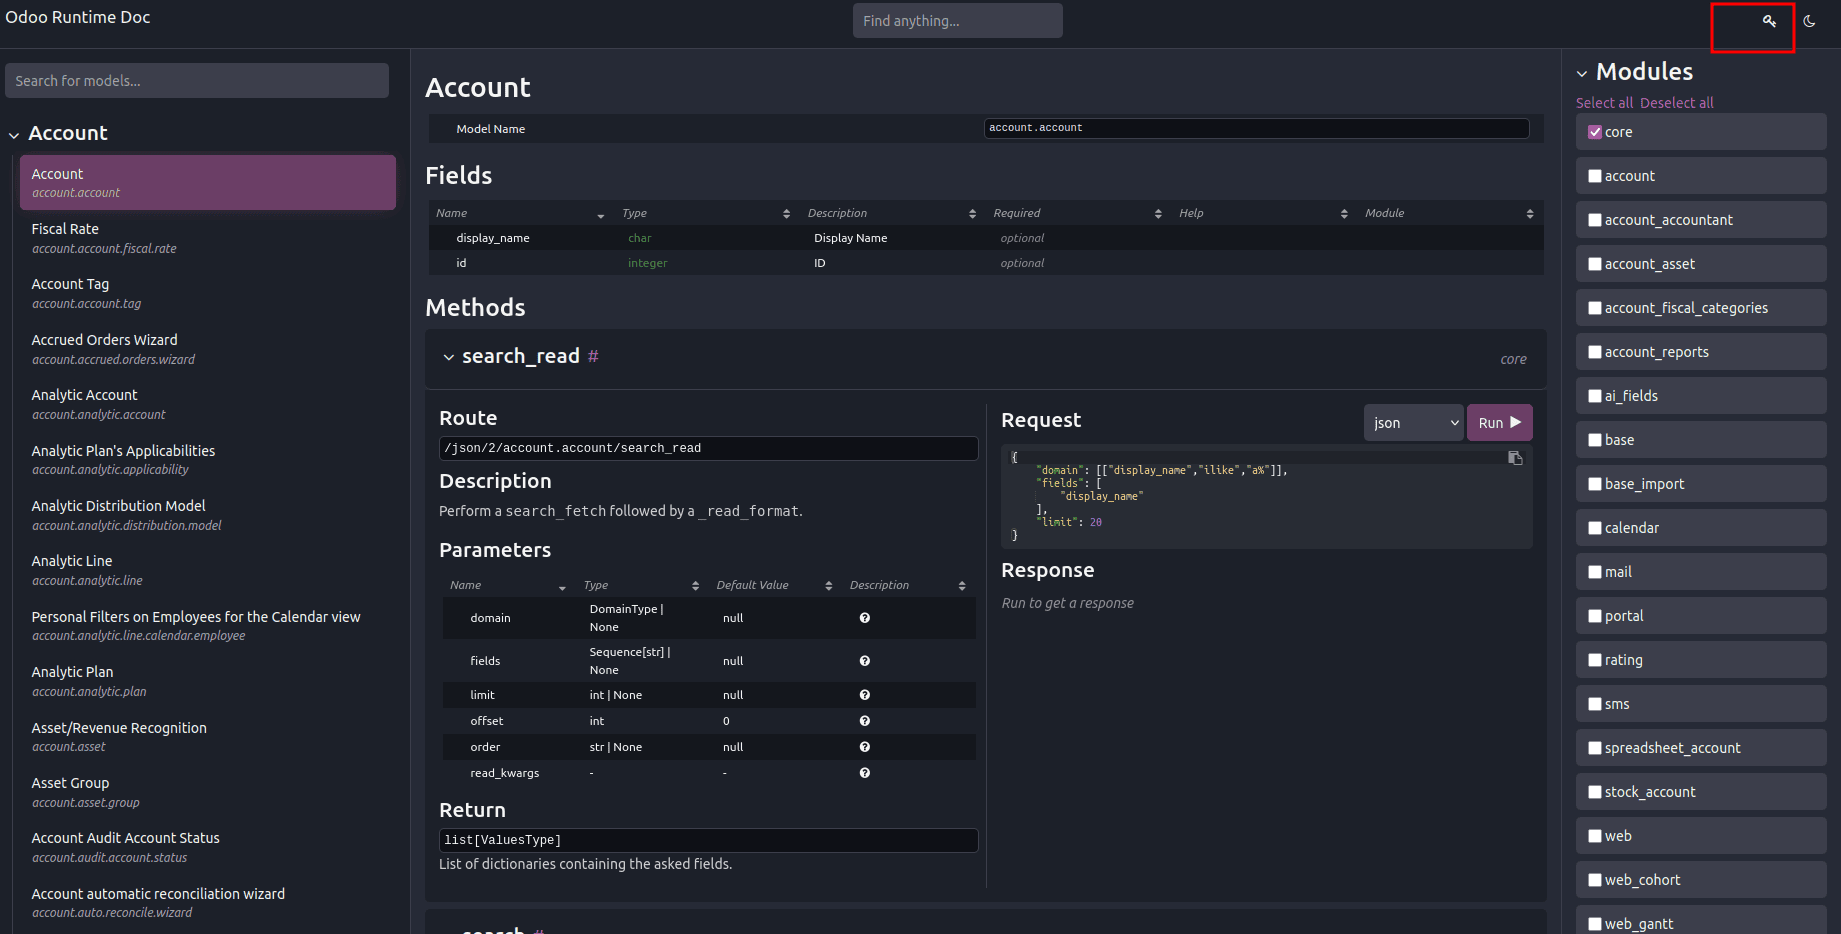This screenshot has width=1841, height=934.
Task: Sort Parameters table by Default Value column
Action: pyautogui.click(x=775, y=585)
